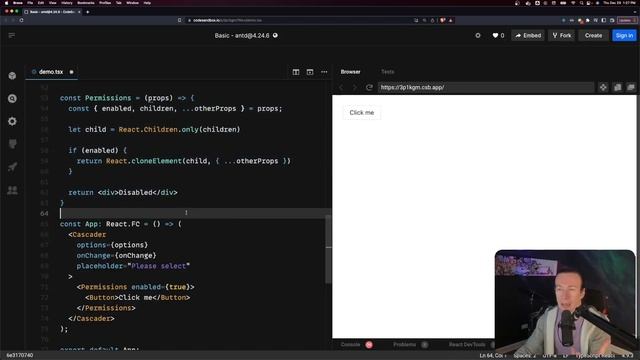Click the Create button
Image resolution: width=640 pixels, height=360 pixels.
[593, 36]
